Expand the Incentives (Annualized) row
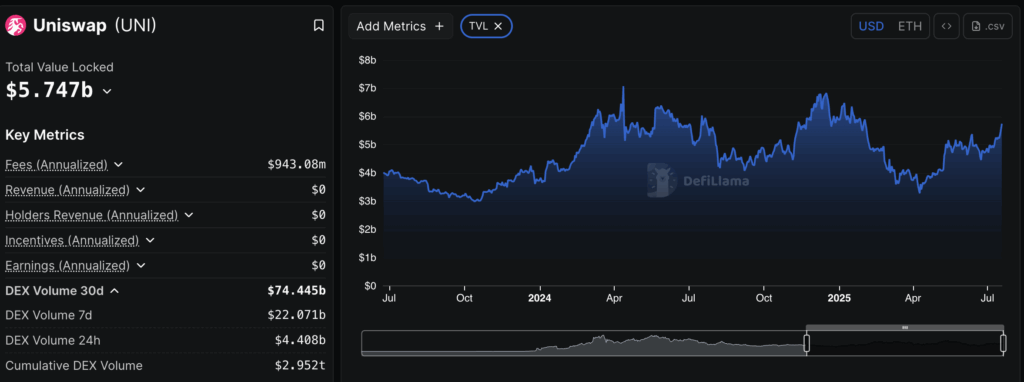1024x382 pixels. (150, 240)
